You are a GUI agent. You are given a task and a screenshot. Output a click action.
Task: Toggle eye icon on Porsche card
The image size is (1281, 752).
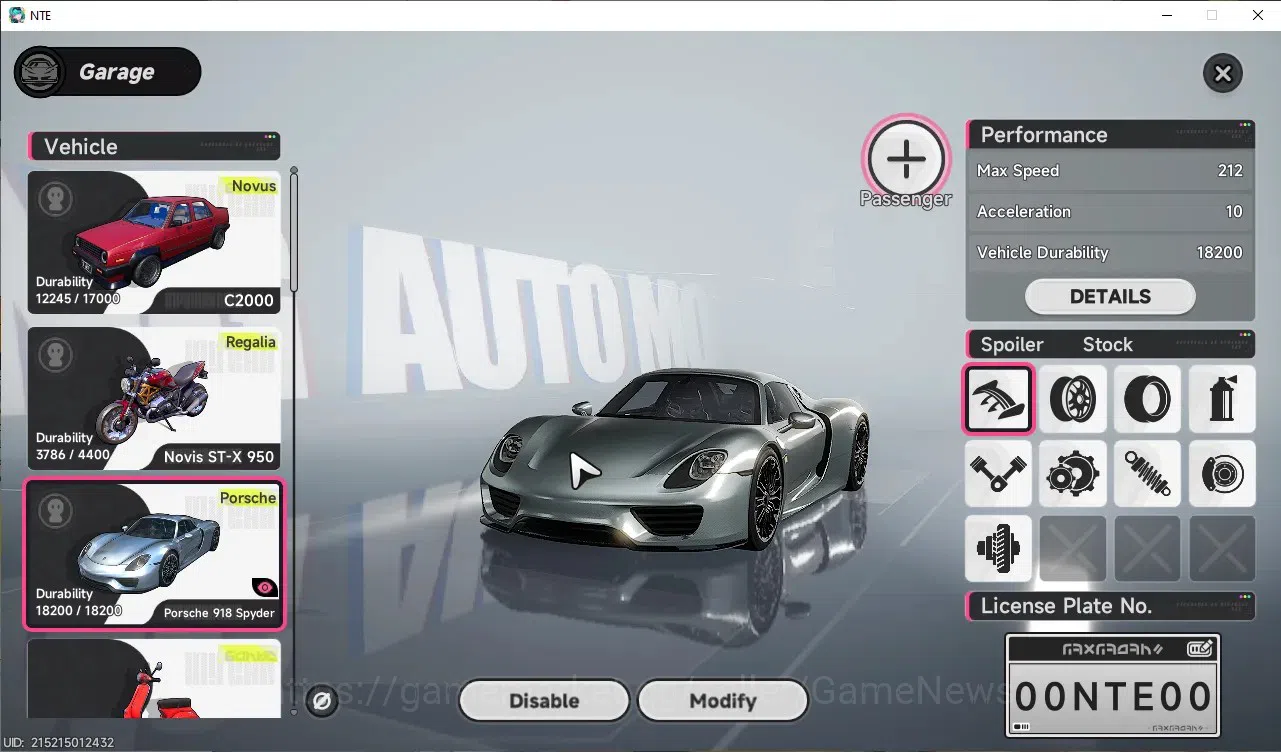265,588
